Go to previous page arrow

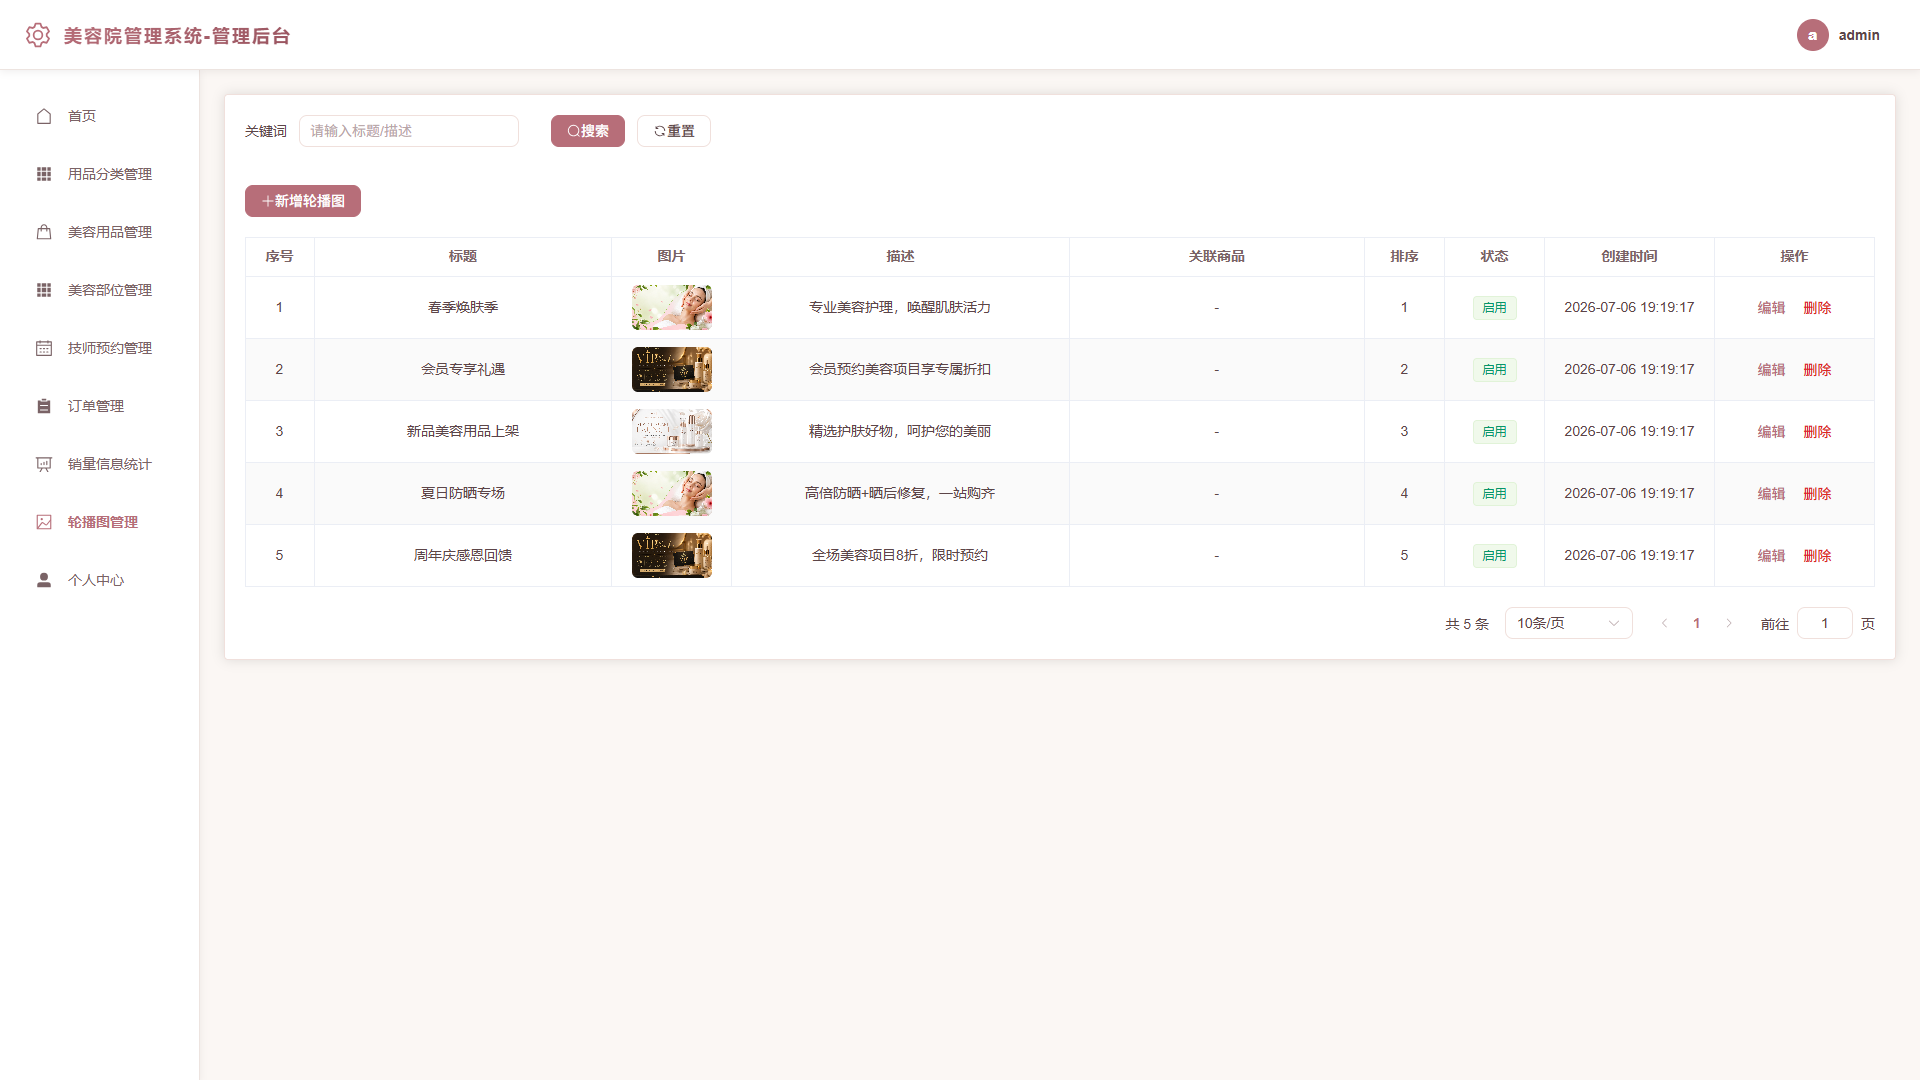[x=1665, y=623]
